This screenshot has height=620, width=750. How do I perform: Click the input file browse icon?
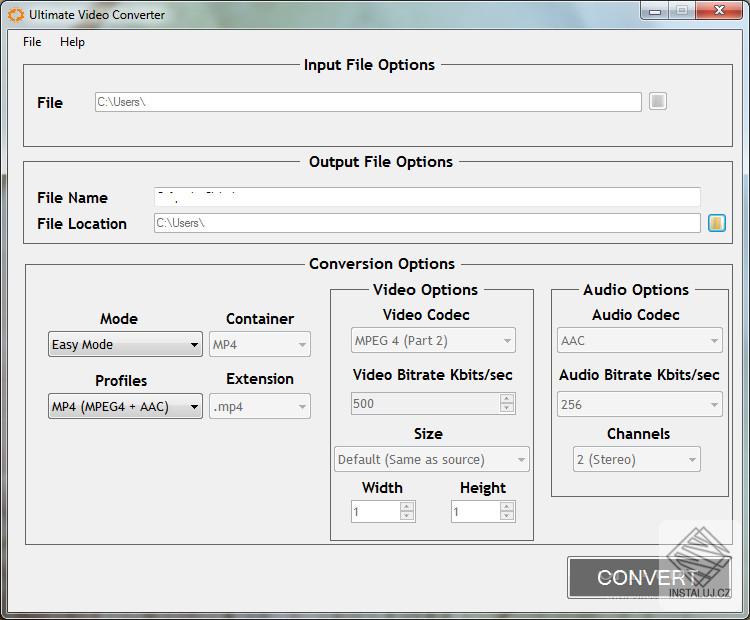point(658,101)
